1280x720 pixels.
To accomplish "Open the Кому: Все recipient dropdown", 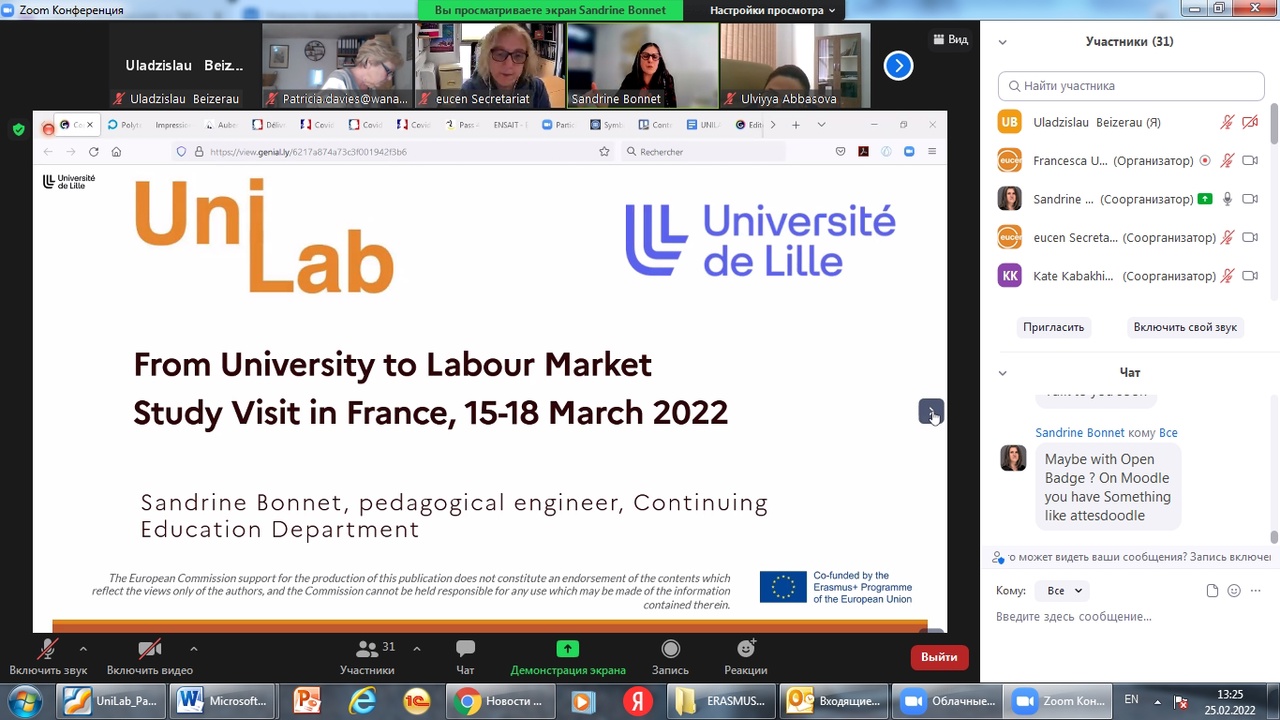I will point(1064,591).
